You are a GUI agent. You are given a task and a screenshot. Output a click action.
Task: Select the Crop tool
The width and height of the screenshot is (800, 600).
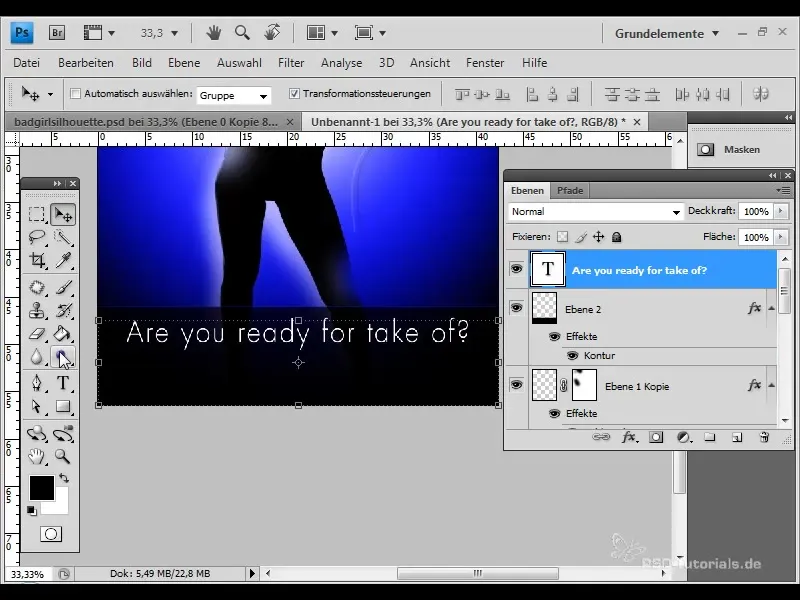37,261
